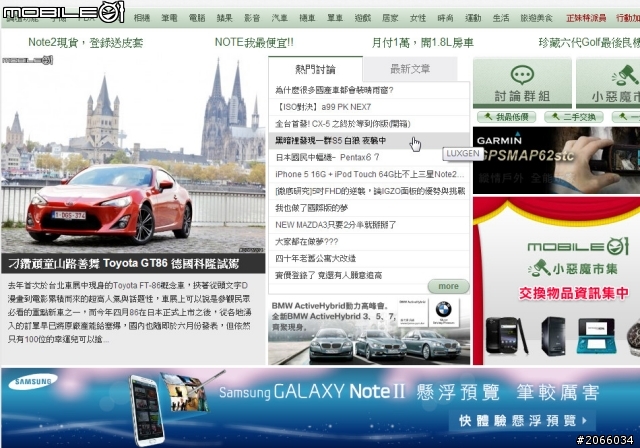Click the 快體驗懸浮預覽 button in the Samsung banner
The width and height of the screenshot is (640, 448).
[x=522, y=420]
